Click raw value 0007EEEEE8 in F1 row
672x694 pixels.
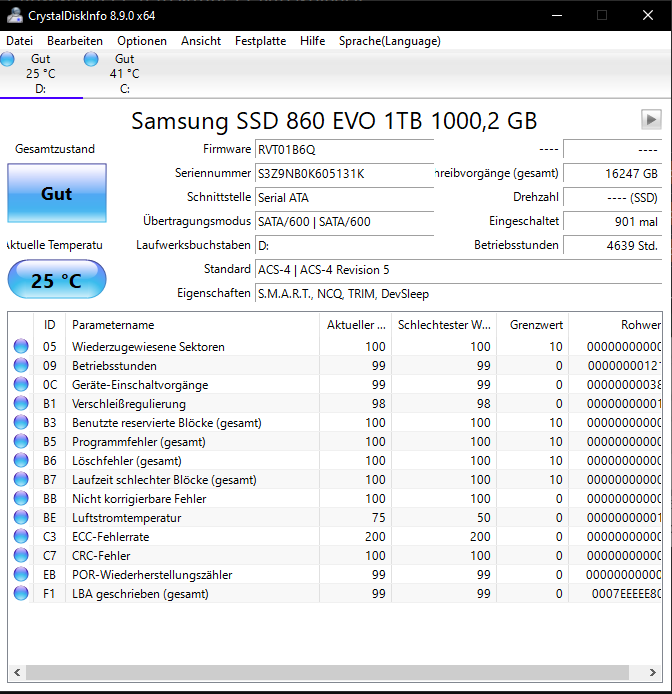[626, 594]
